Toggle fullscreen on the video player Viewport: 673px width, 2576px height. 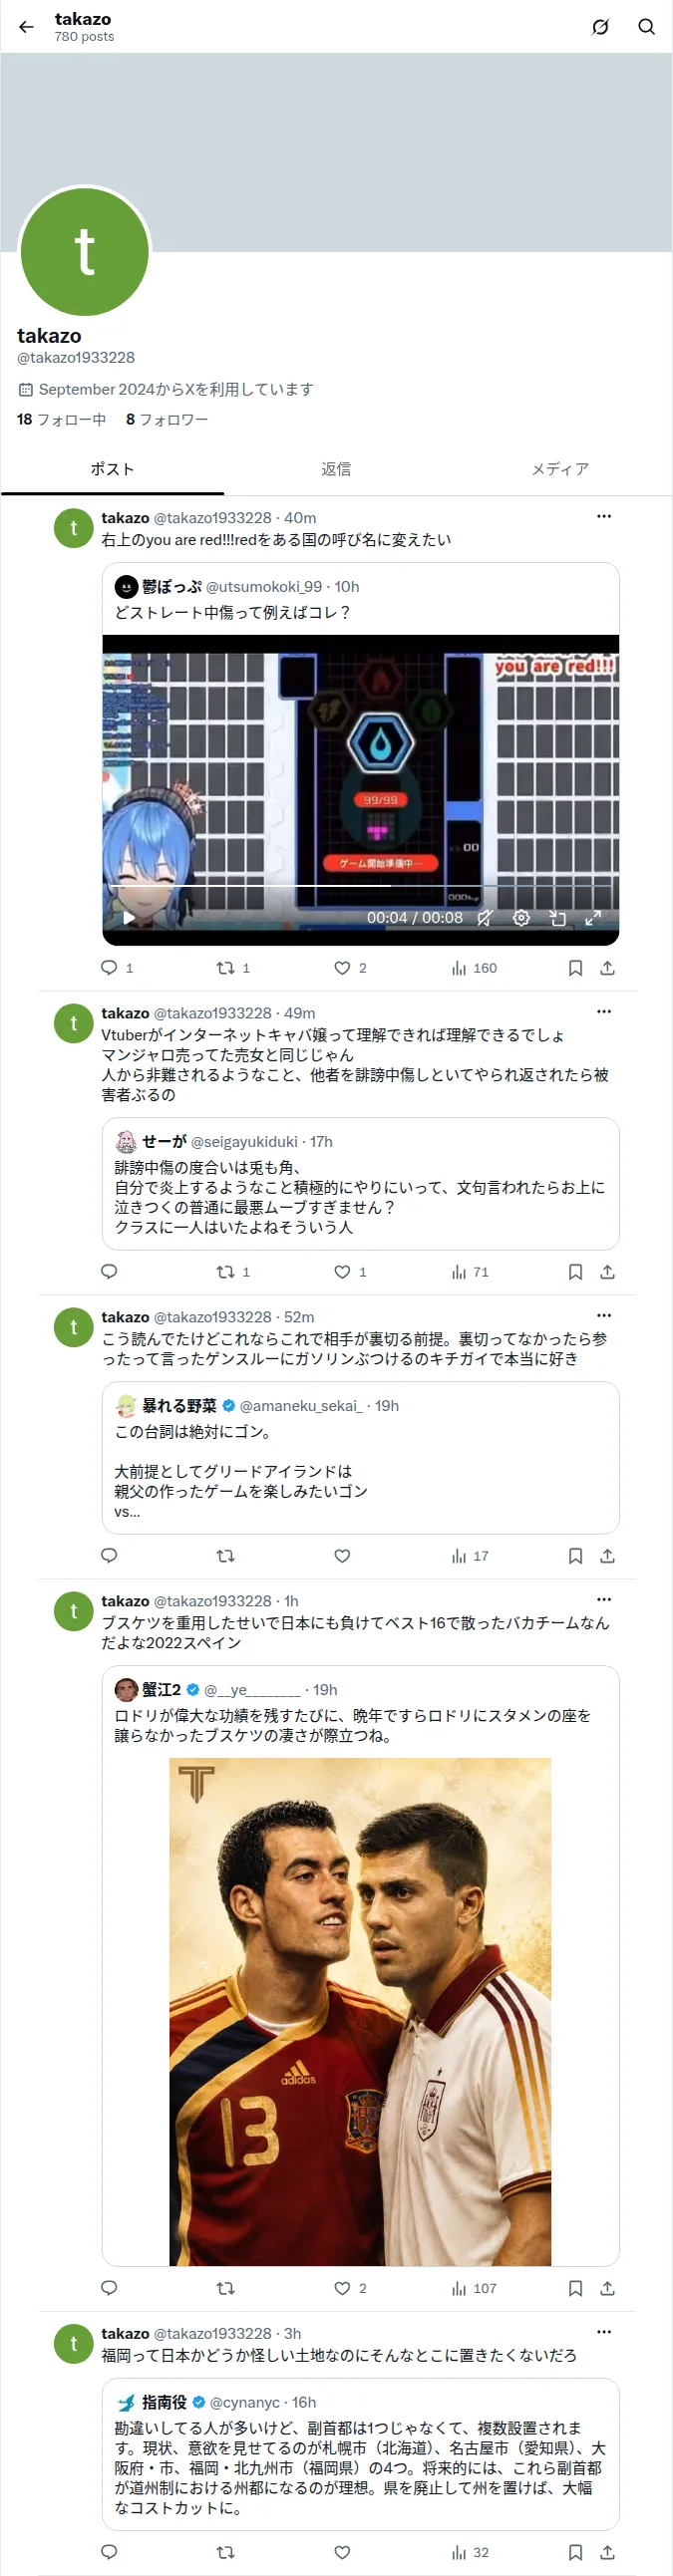click(593, 918)
